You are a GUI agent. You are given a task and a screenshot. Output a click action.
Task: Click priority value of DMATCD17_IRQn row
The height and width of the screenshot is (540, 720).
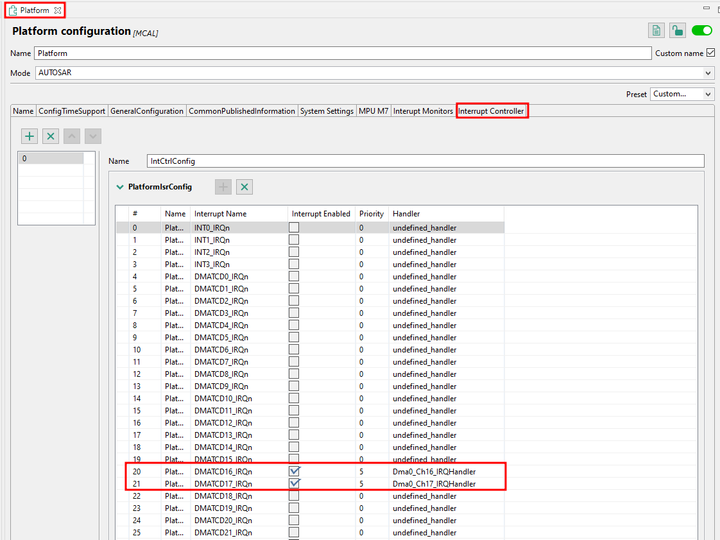tap(361, 484)
